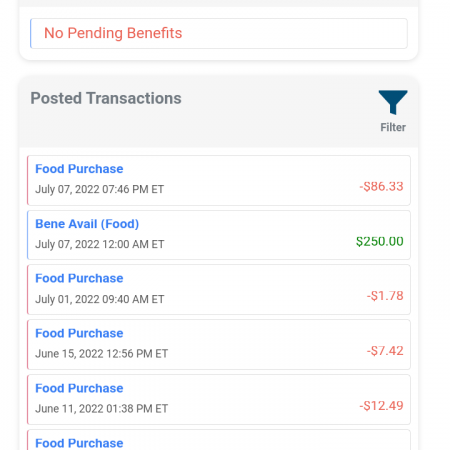Open the June 11 Food Purchase link
This screenshot has width=450, height=450.
point(79,388)
